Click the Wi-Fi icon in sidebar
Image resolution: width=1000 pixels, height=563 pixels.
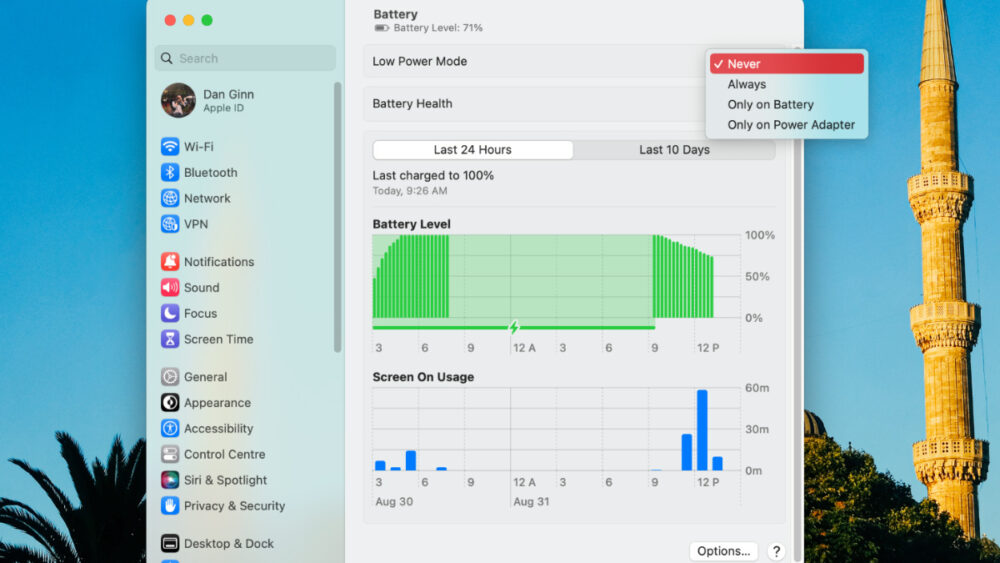click(x=170, y=147)
